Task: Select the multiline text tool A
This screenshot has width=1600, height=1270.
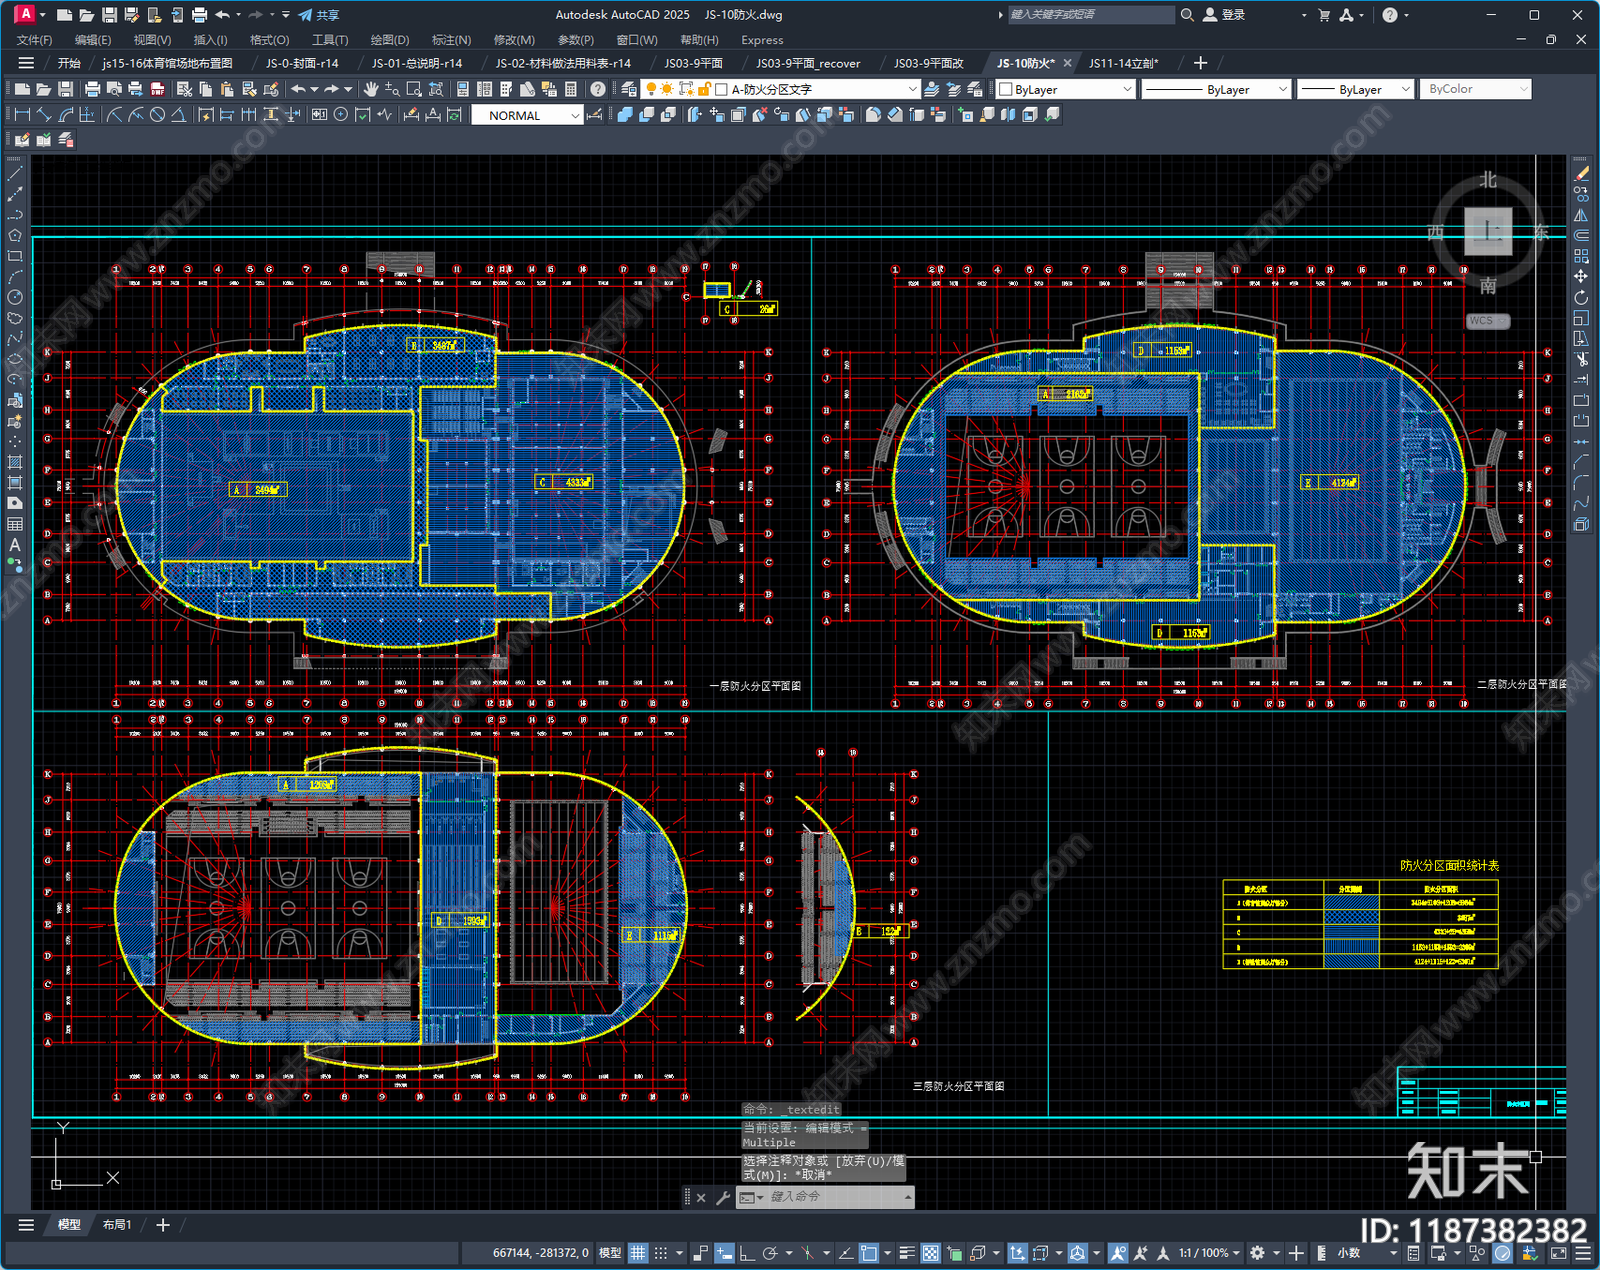Action: click(15, 545)
